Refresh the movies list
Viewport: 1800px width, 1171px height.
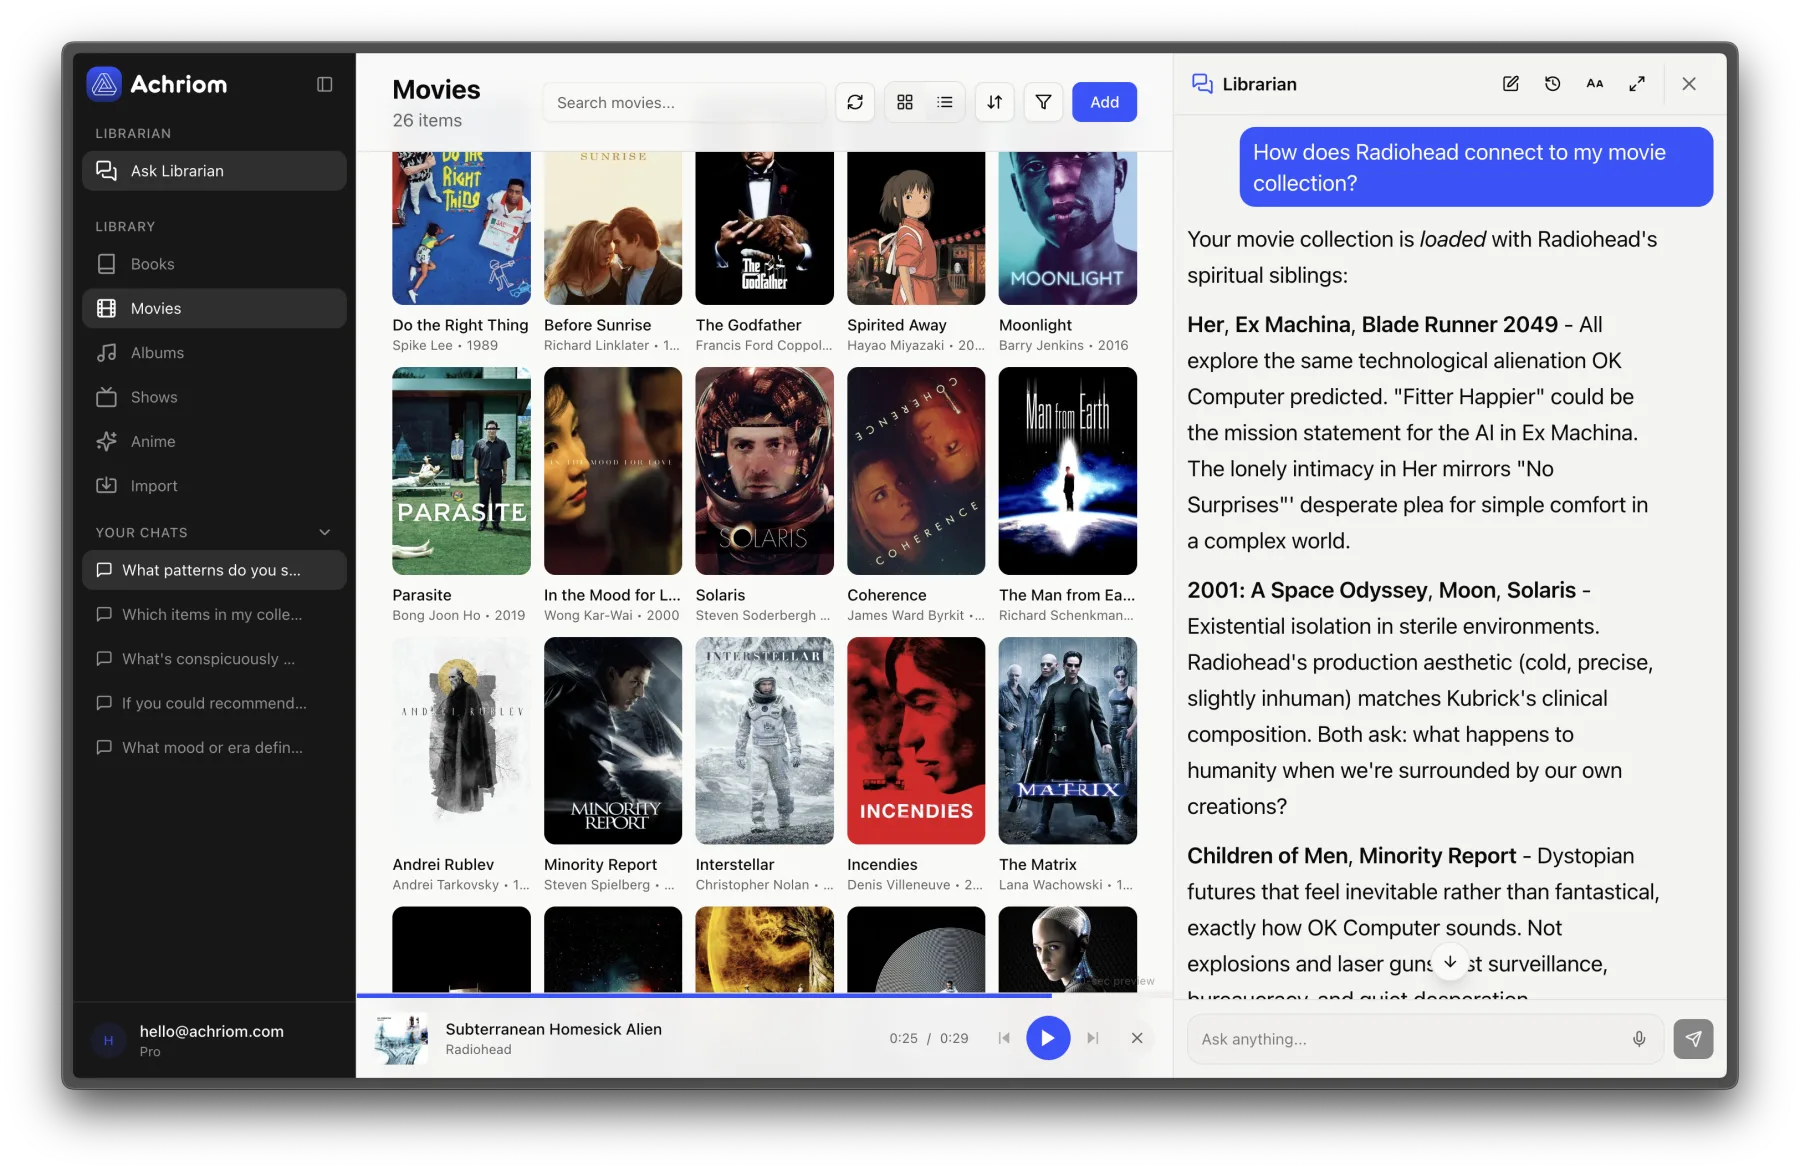pos(855,102)
